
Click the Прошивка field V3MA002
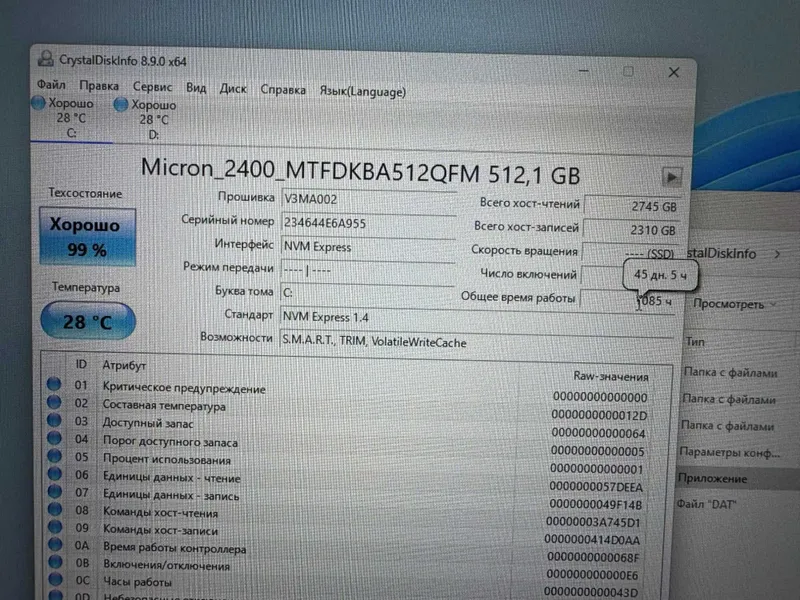pyautogui.click(x=368, y=199)
